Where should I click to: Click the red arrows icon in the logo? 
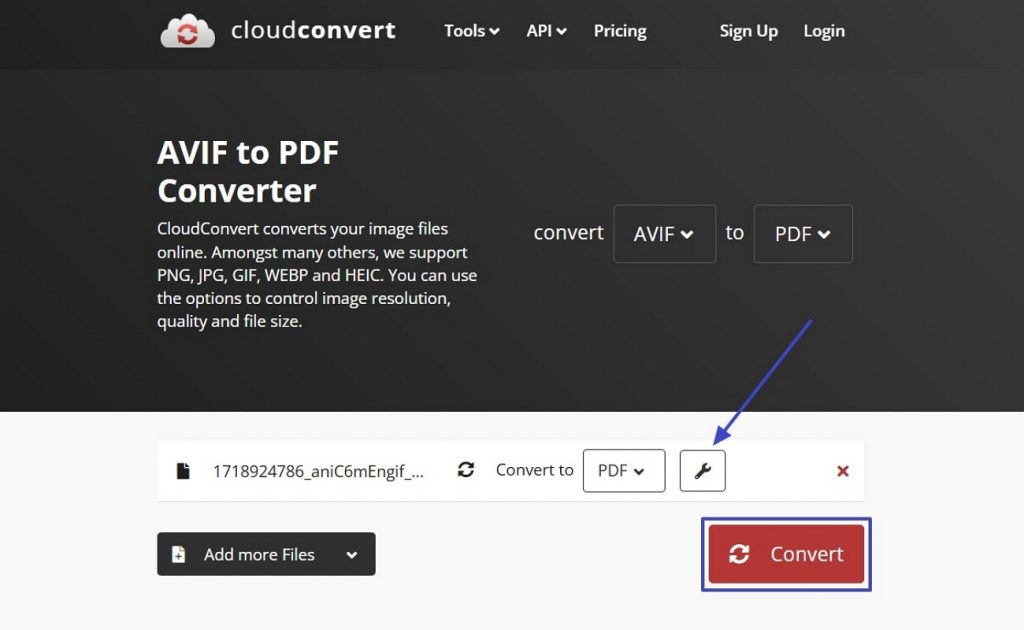tap(187, 31)
